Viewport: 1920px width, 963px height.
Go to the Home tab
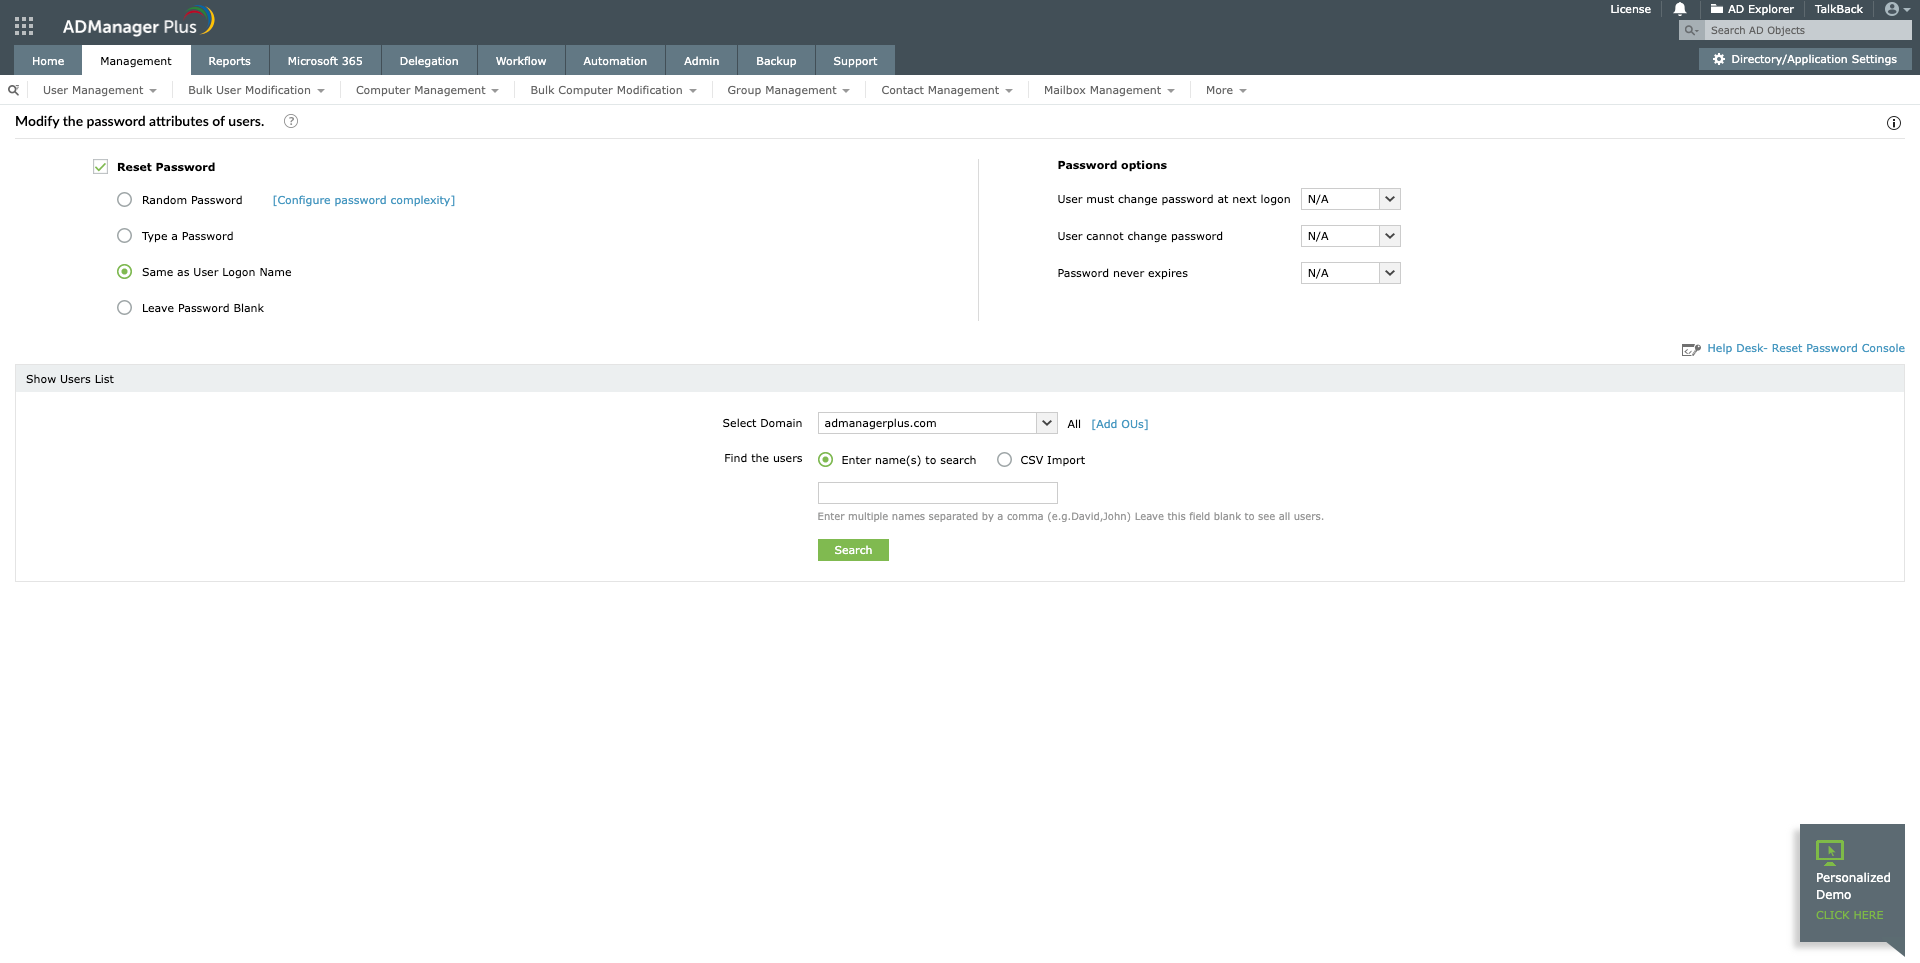coord(48,60)
